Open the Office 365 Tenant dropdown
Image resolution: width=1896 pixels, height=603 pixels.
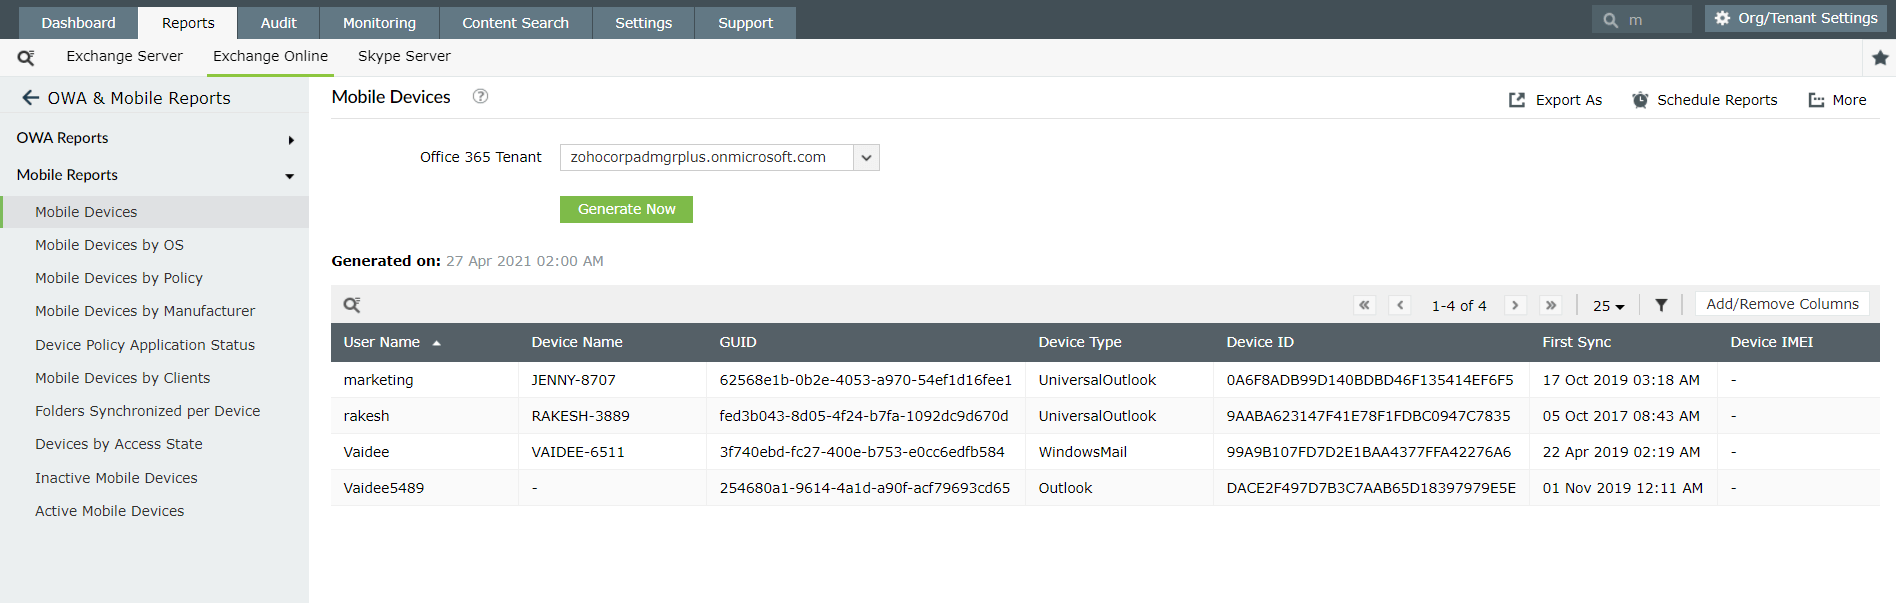(x=866, y=158)
